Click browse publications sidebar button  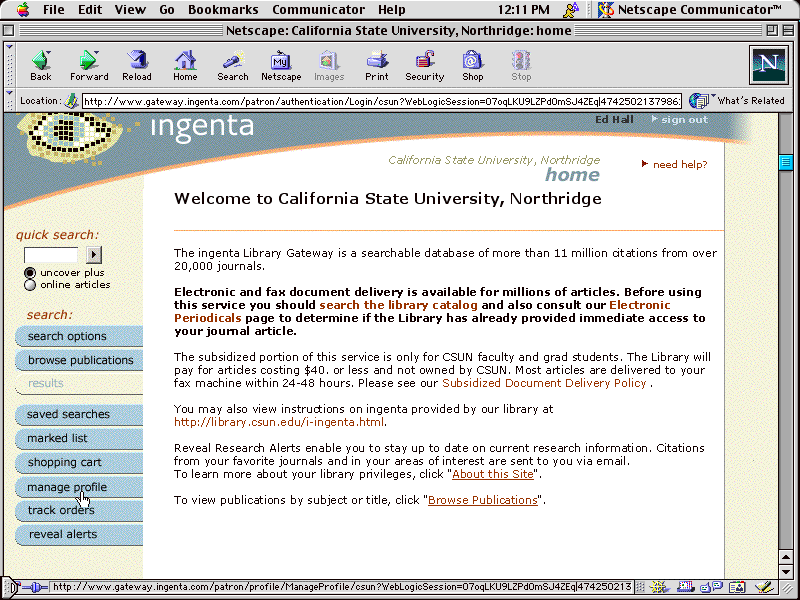[79, 360]
